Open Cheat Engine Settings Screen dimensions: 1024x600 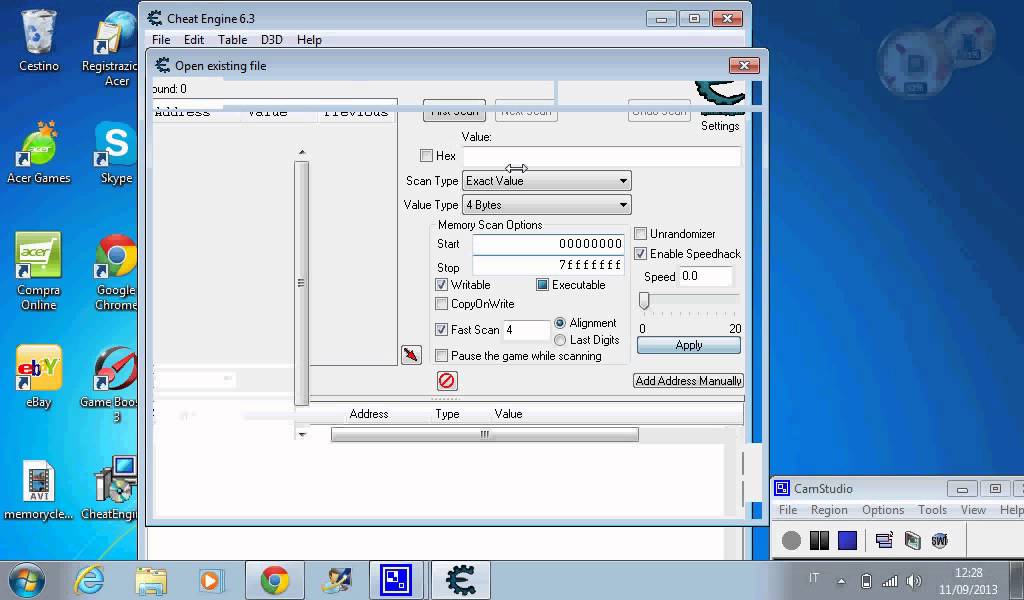coord(720,126)
